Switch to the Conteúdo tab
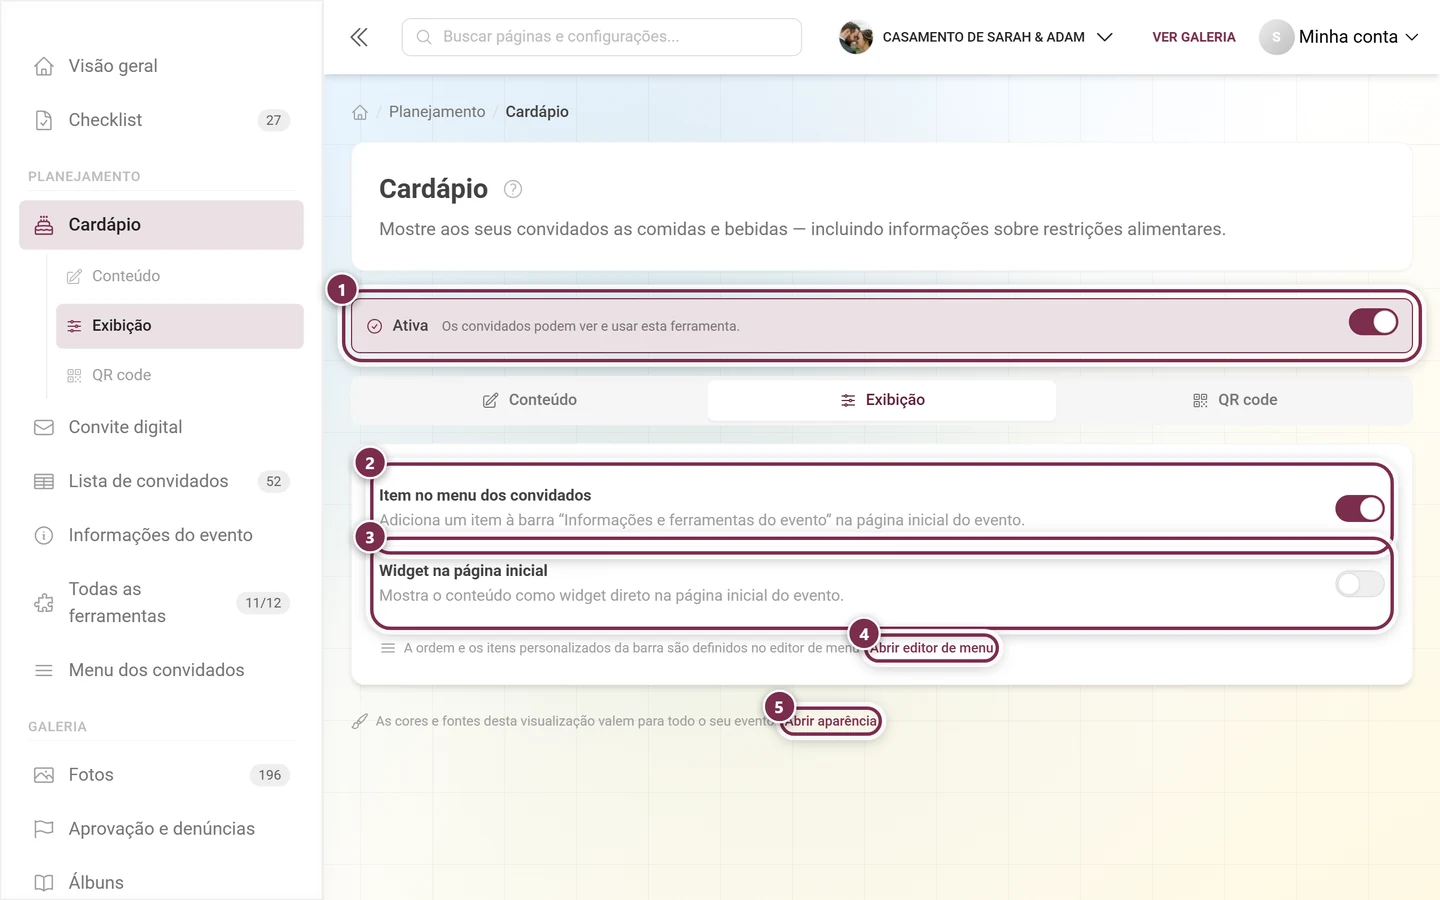1440x900 pixels. [x=529, y=400]
